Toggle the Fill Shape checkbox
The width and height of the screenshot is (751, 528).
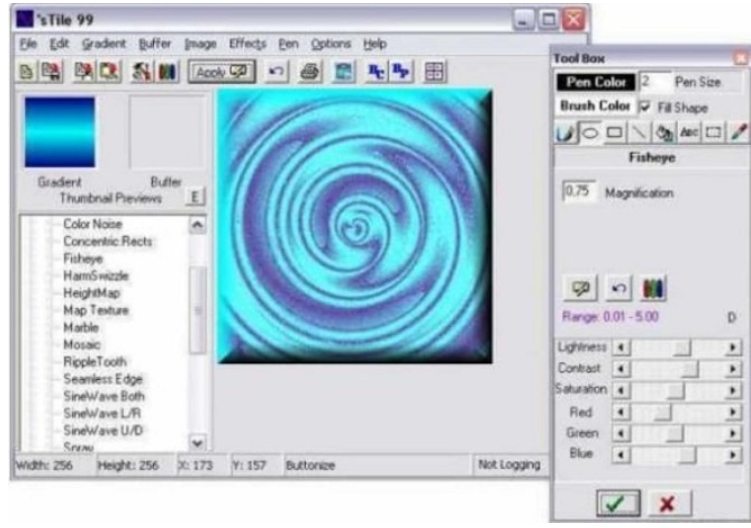click(x=646, y=107)
